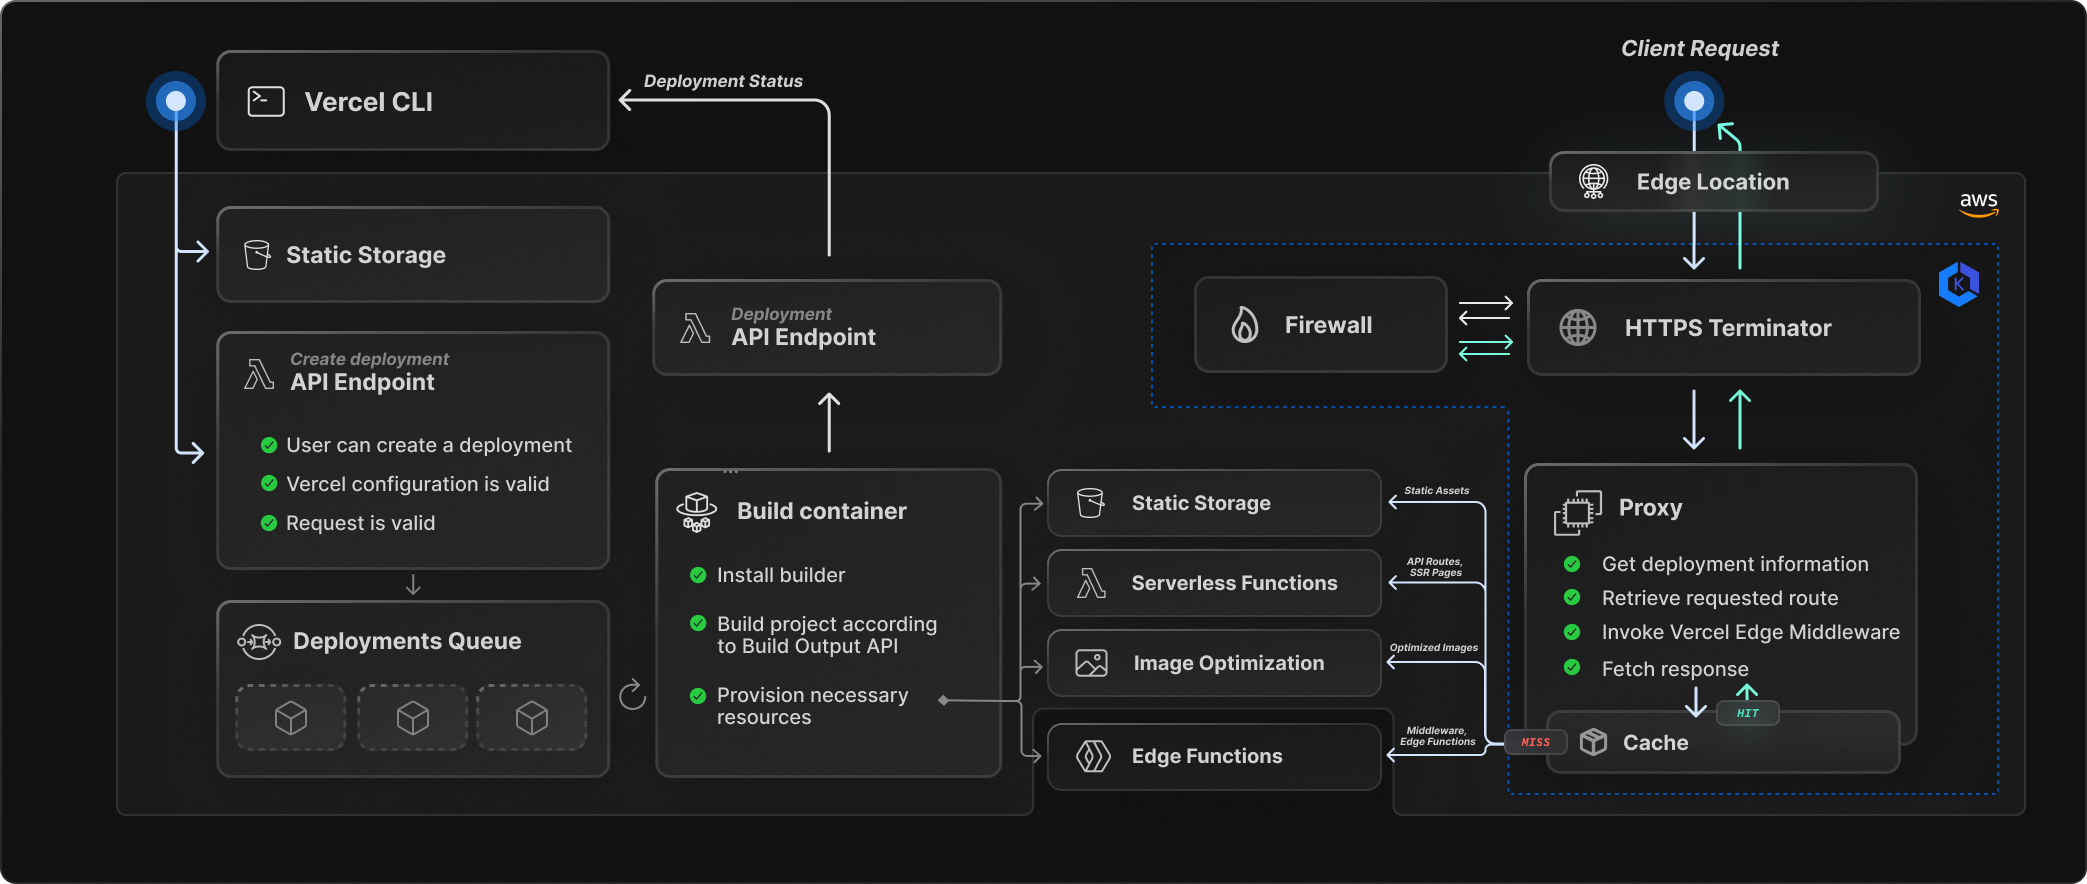2087x884 pixels.
Task: Click the blue Kubernetes hexagon icon
Action: pyautogui.click(x=1958, y=284)
